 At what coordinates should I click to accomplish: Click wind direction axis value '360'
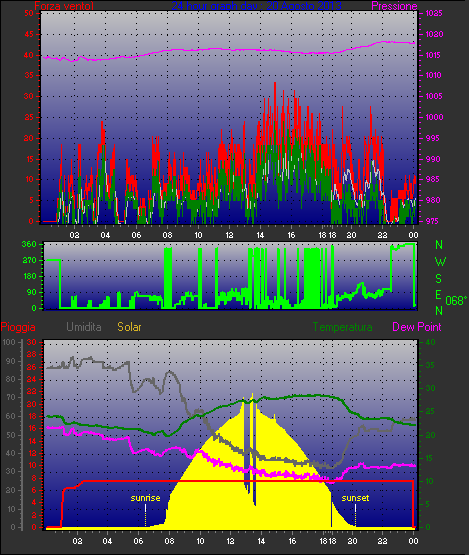29,244
